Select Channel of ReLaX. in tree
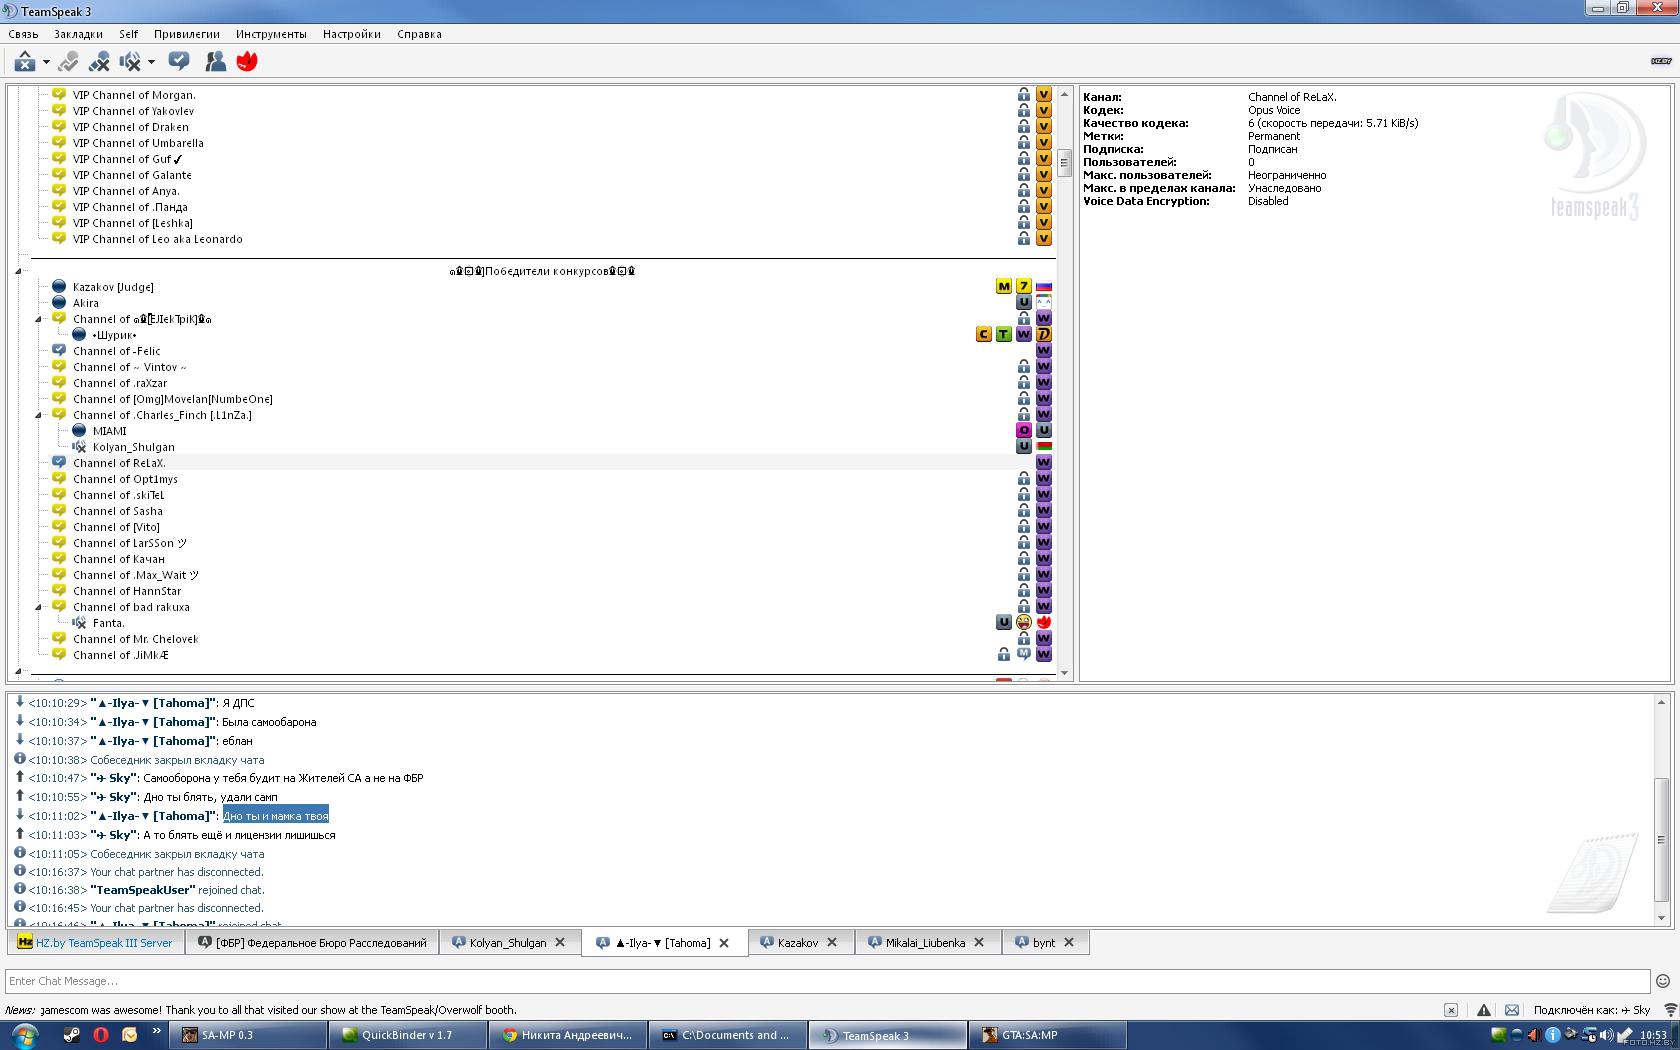Viewport: 1680px width, 1050px height. (x=119, y=463)
